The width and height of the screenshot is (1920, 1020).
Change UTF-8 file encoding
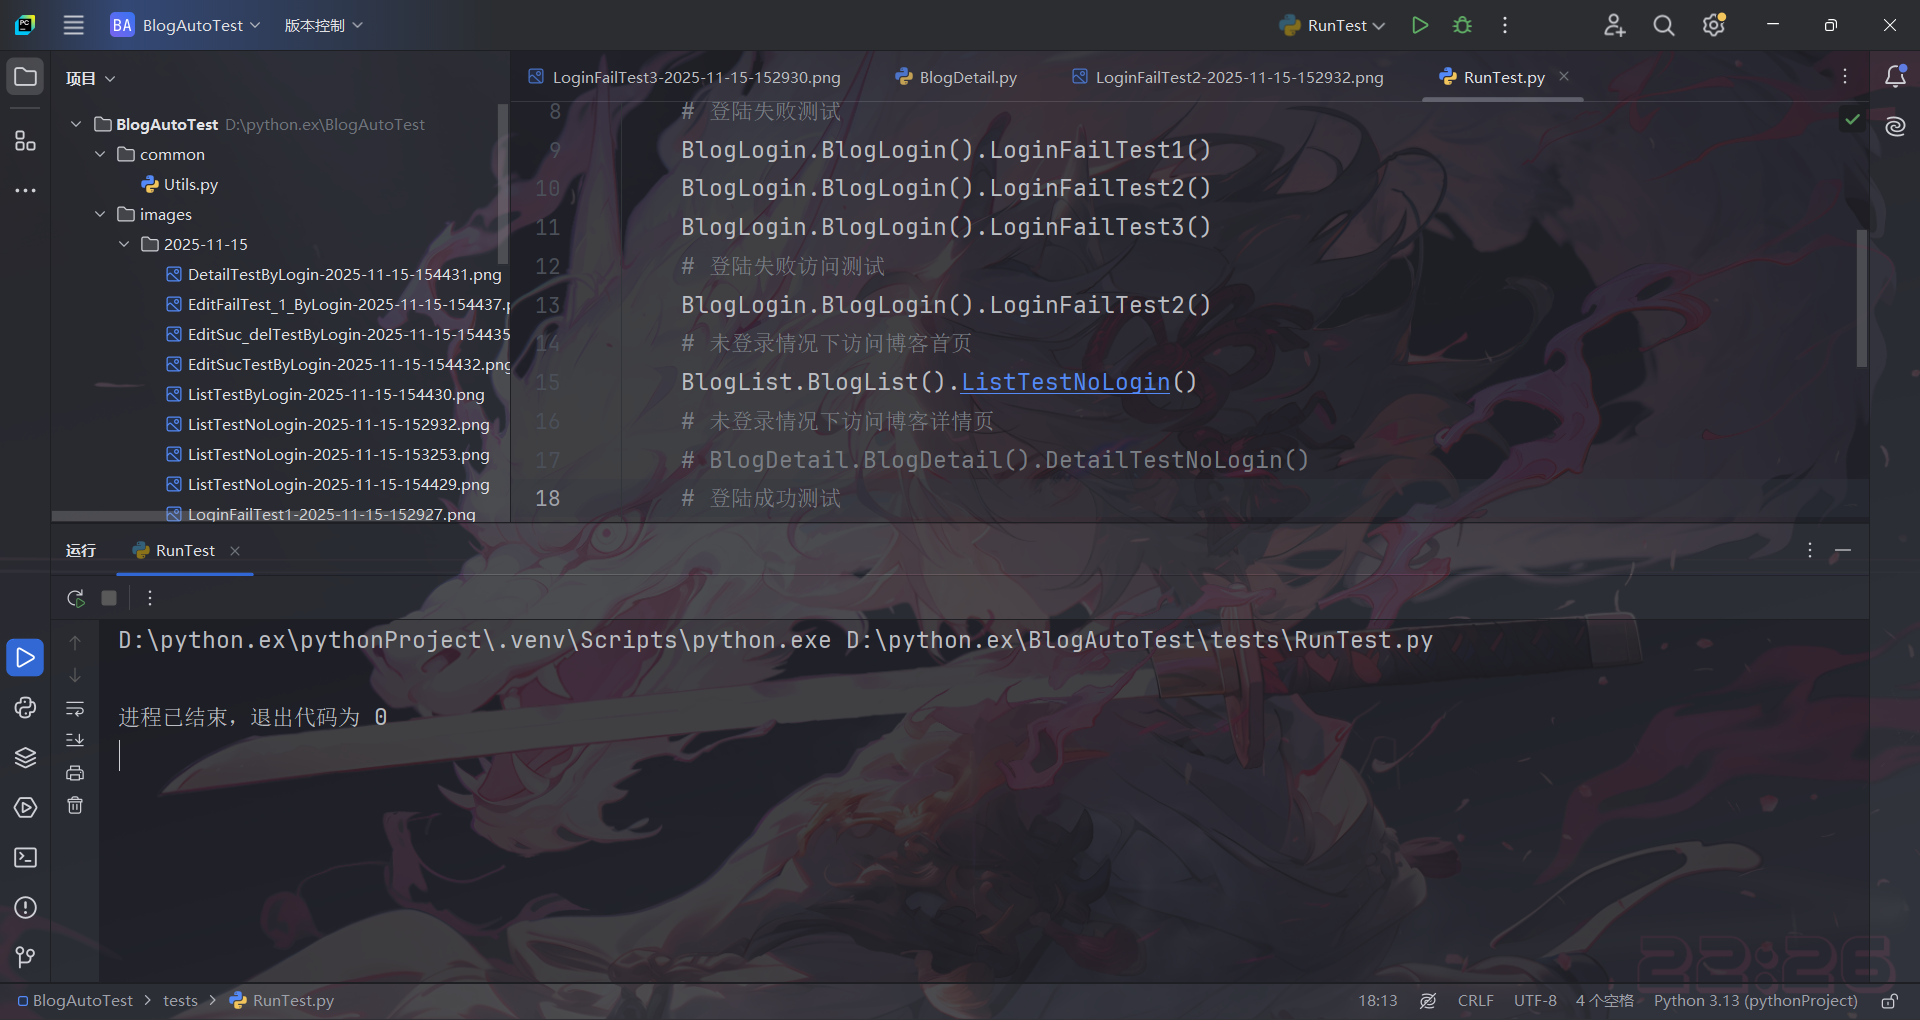1535,1001
